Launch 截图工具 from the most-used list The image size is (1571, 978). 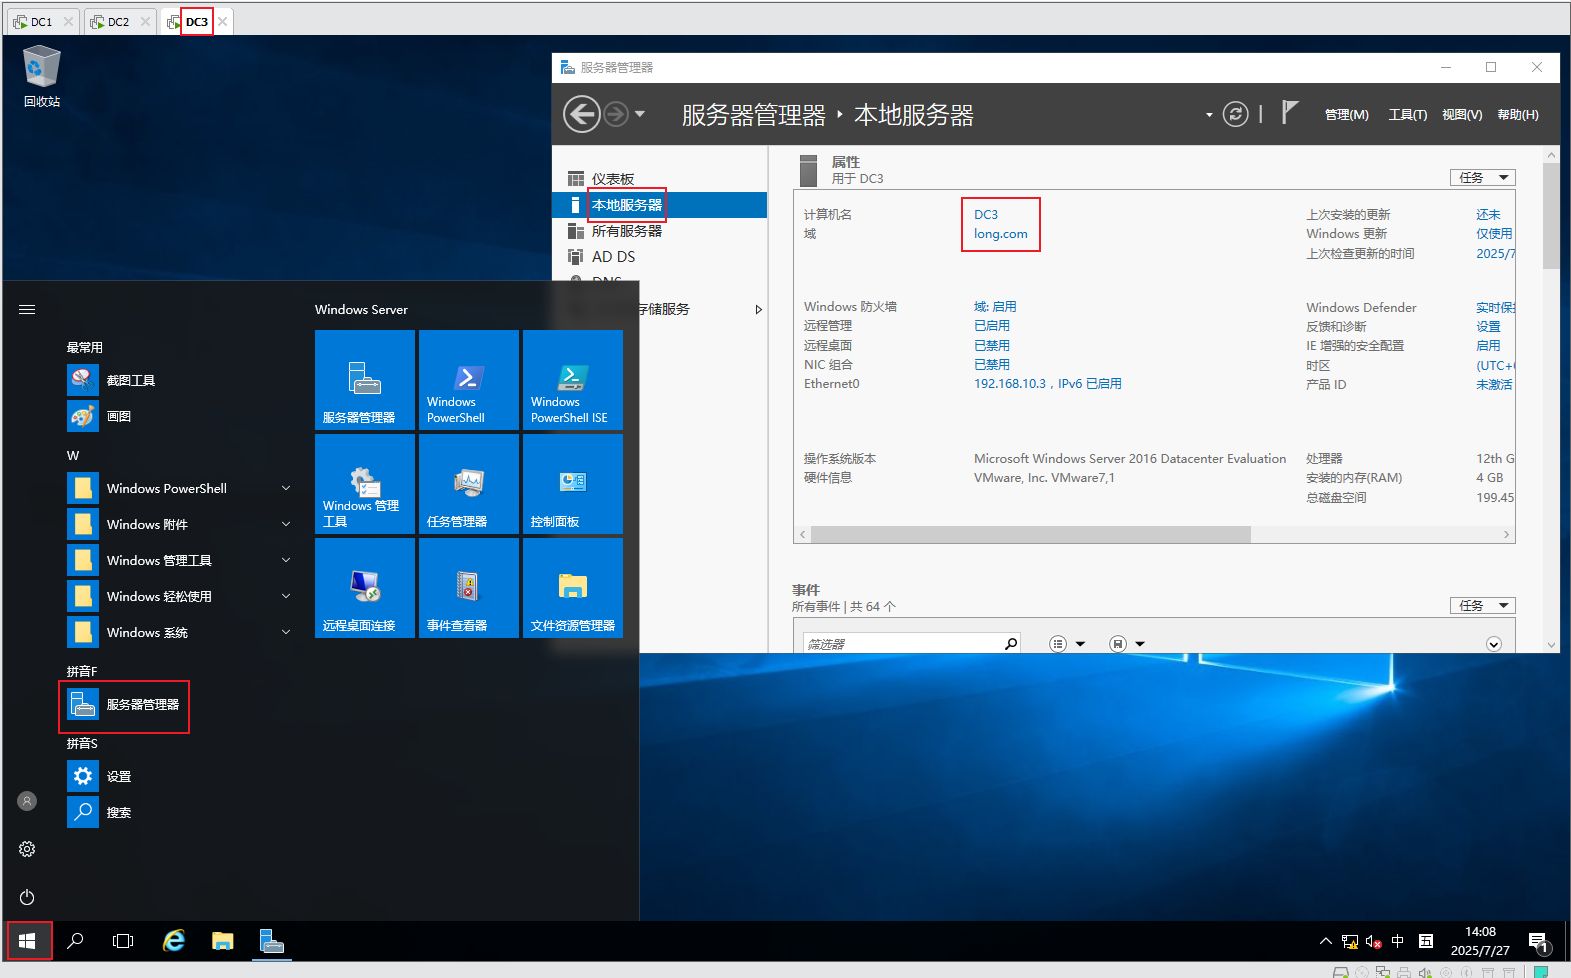pyautogui.click(x=180, y=380)
